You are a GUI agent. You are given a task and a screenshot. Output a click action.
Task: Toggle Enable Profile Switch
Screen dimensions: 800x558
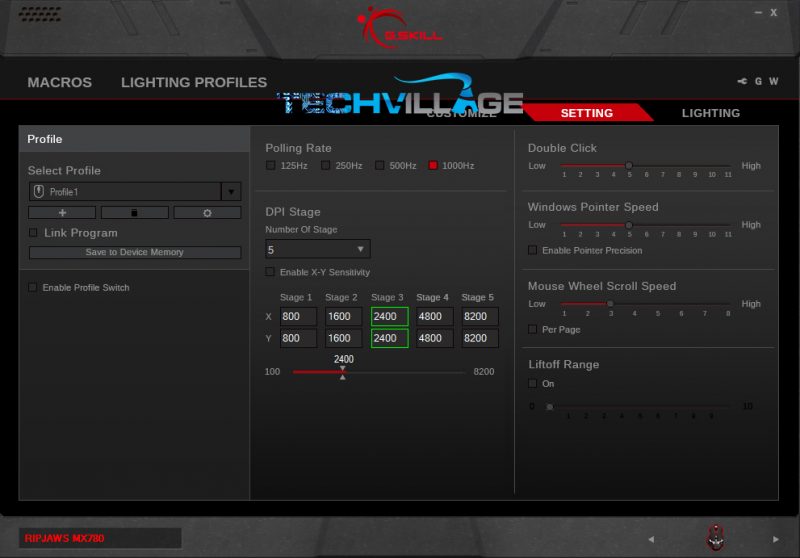33,287
